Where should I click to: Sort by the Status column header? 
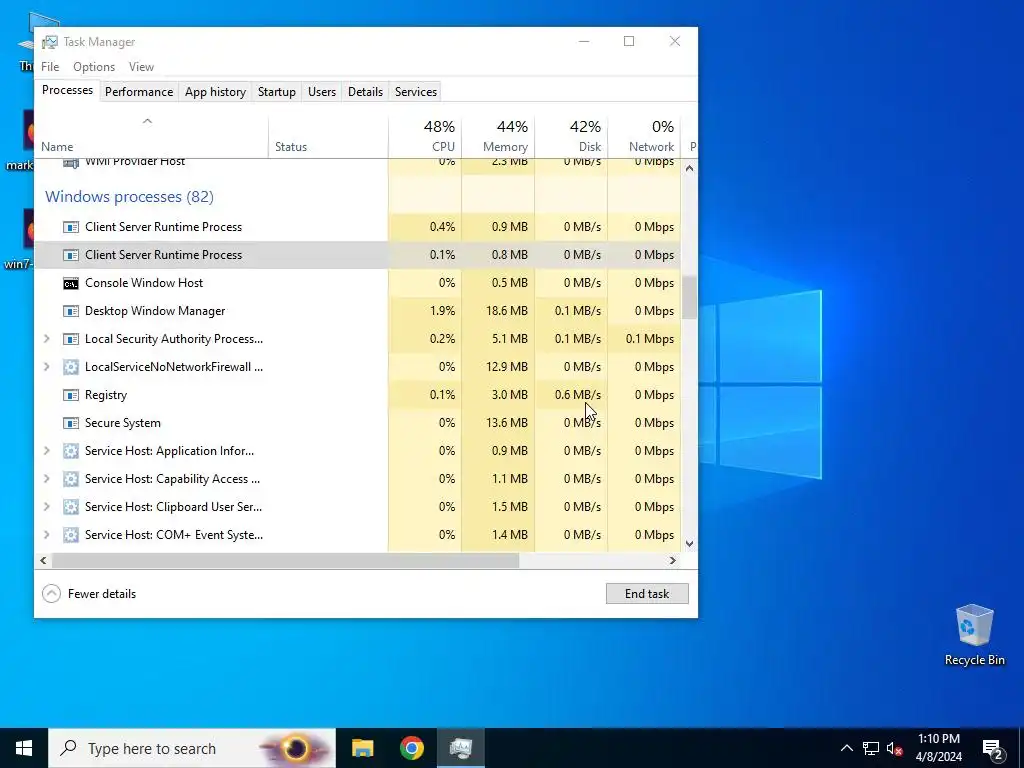point(328,137)
